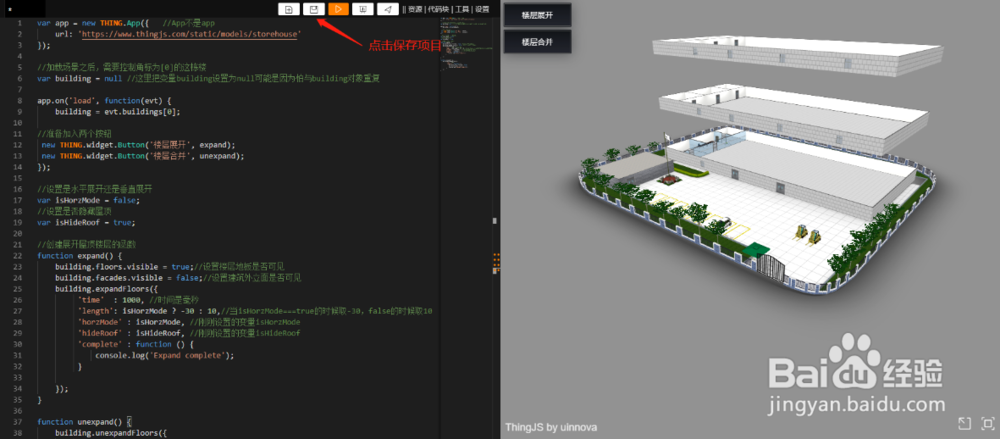Viewport: 1000px width, 439px height.
Task: Click the presentation board icon in the toolbar
Action: tap(363, 9)
